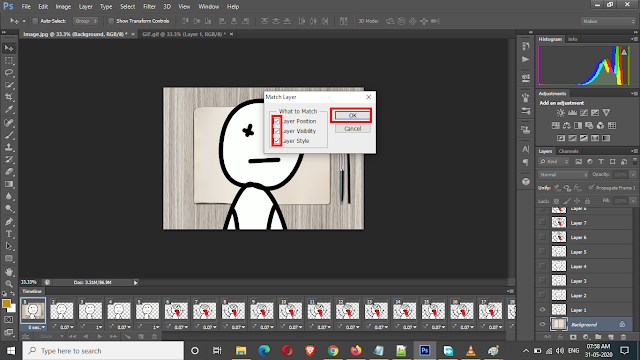640x360 pixels.
Task: Select the Move tool
Action: 9,48
